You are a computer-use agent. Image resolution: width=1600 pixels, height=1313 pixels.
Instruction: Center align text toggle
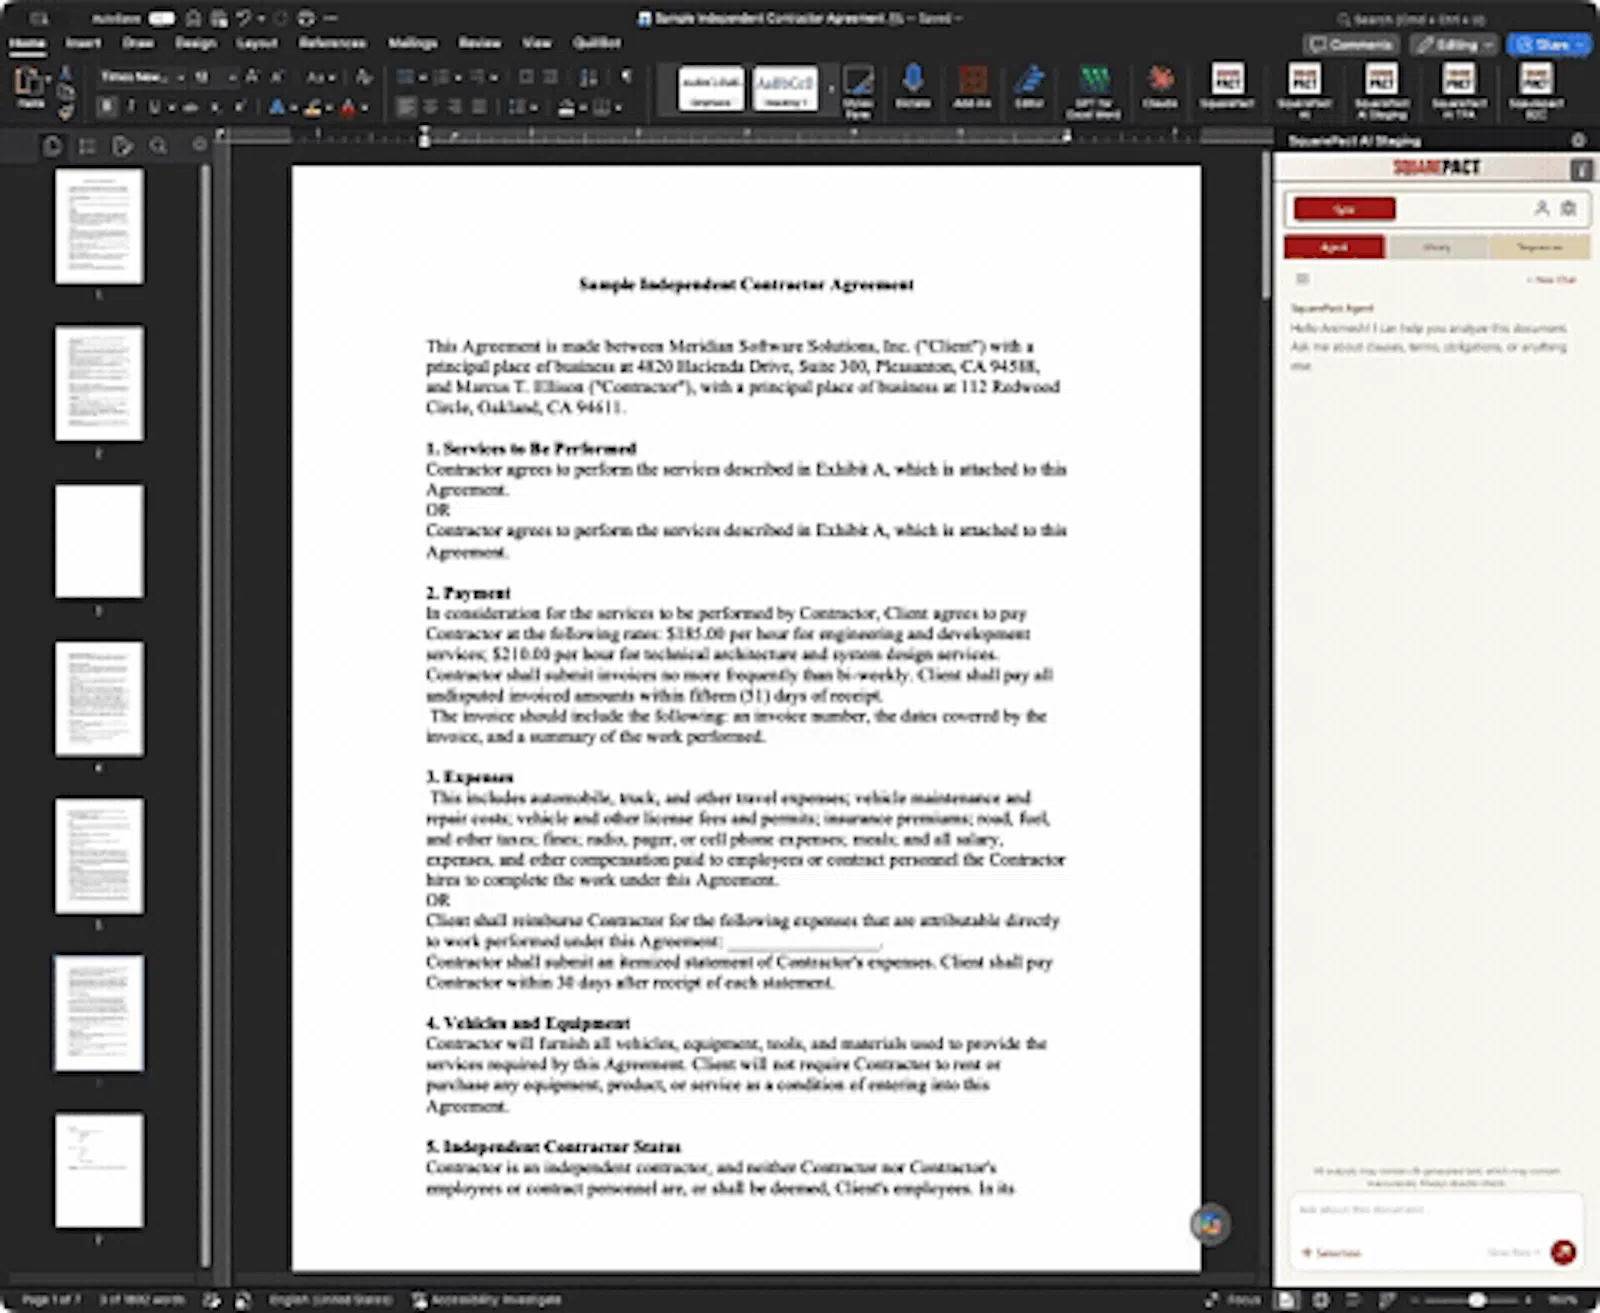pos(431,107)
